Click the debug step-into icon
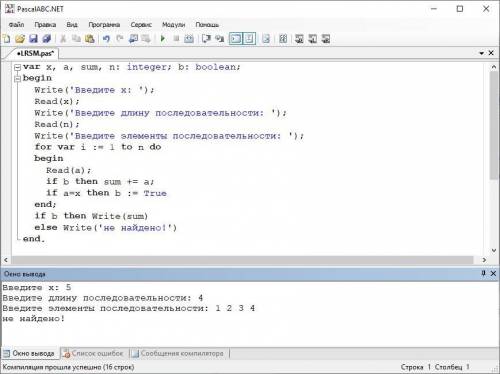This screenshot has height=374, width=500. point(299,39)
